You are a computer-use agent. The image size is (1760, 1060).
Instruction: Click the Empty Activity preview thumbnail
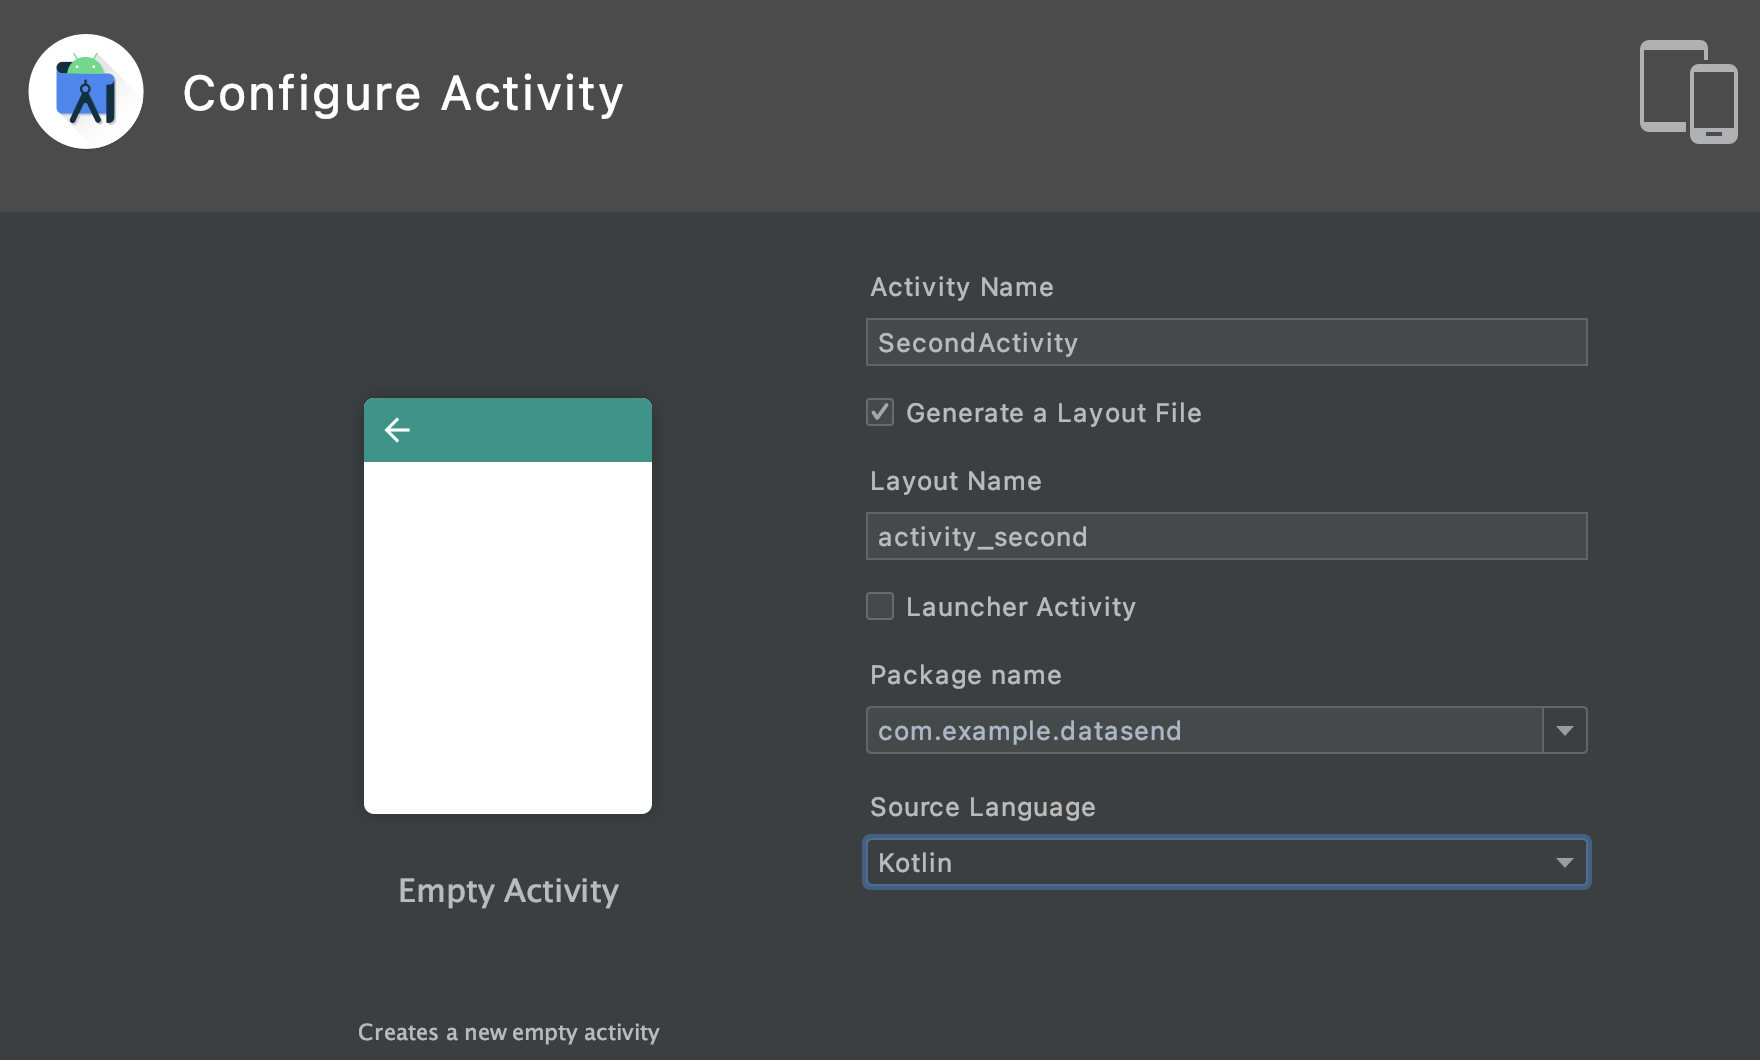click(508, 638)
